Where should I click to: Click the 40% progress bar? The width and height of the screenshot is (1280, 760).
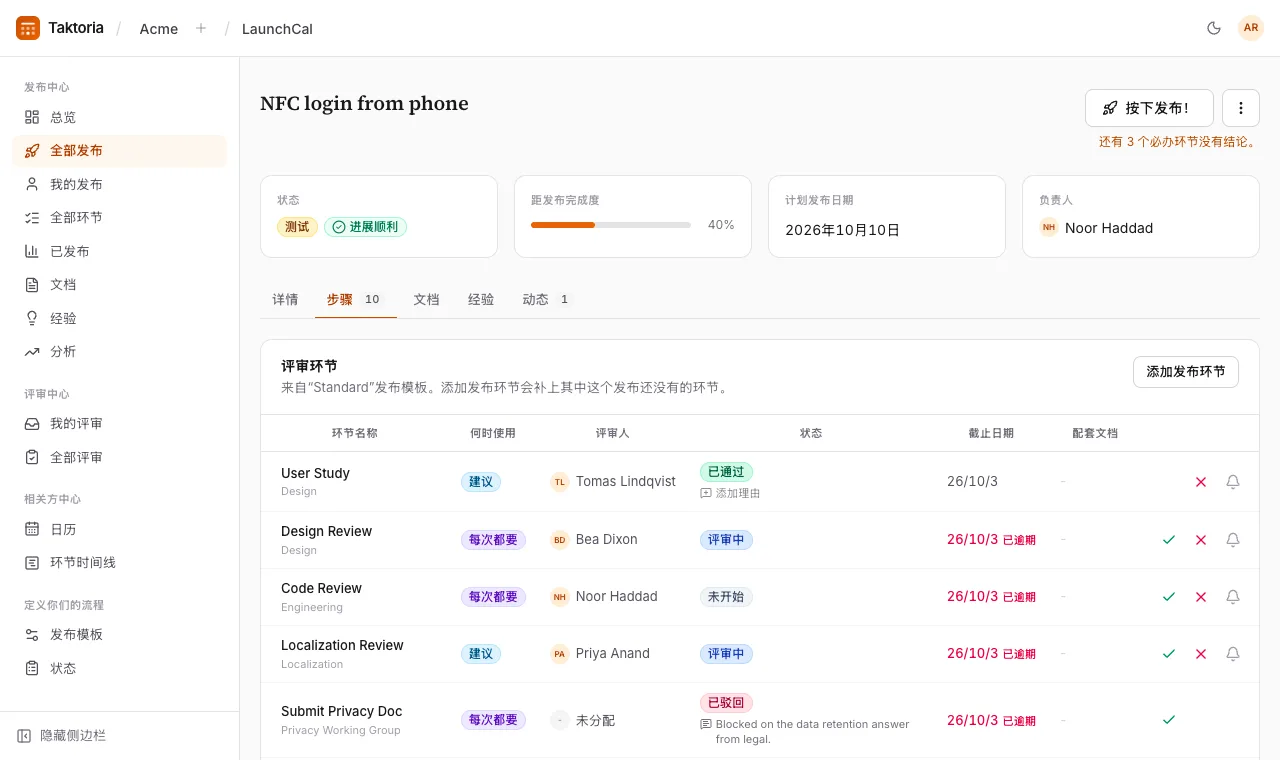(611, 225)
